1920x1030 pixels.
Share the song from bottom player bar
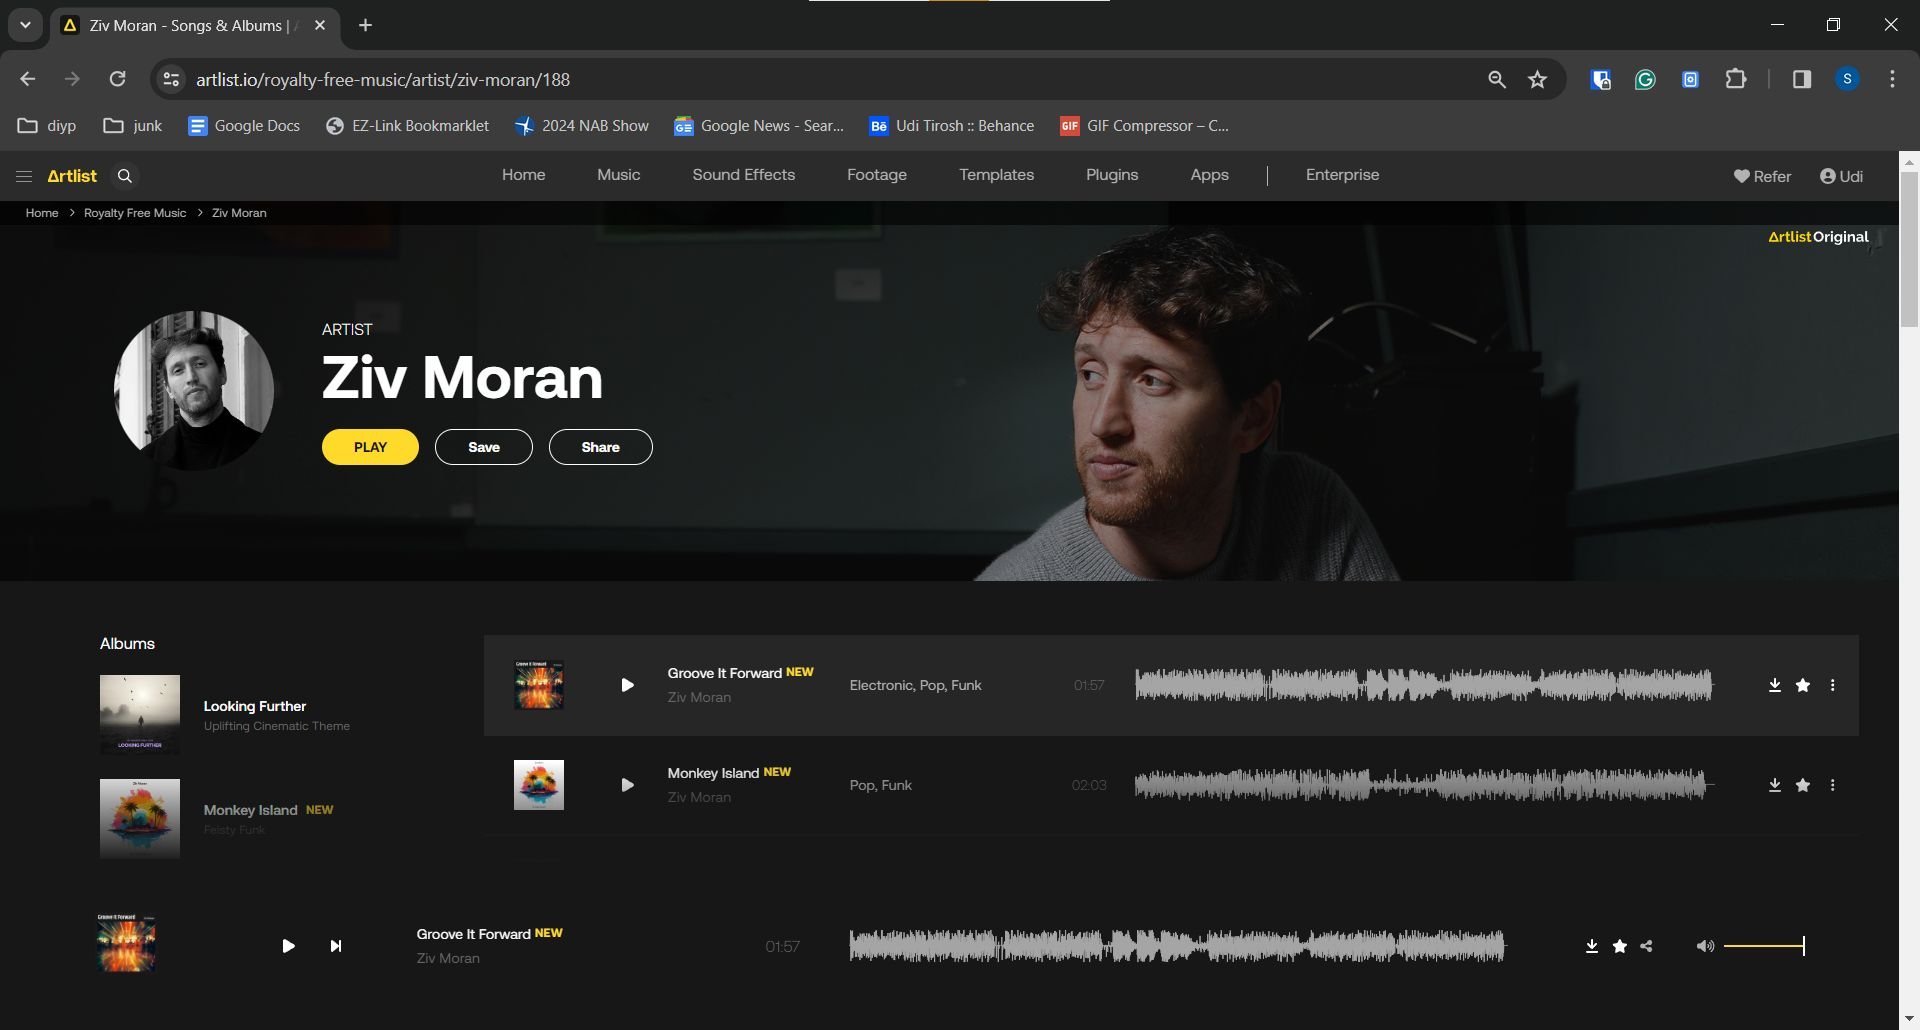pos(1647,946)
